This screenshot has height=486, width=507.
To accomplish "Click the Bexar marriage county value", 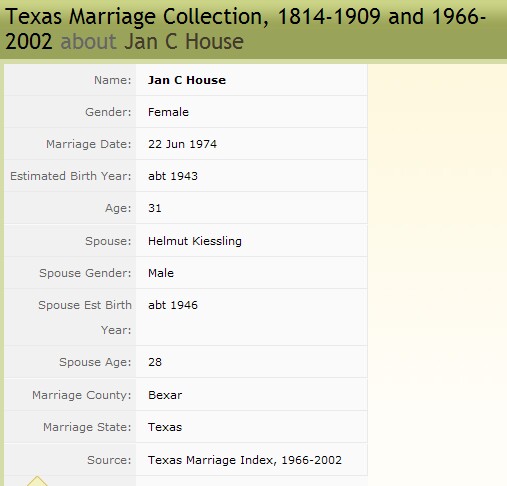I will click(165, 395).
